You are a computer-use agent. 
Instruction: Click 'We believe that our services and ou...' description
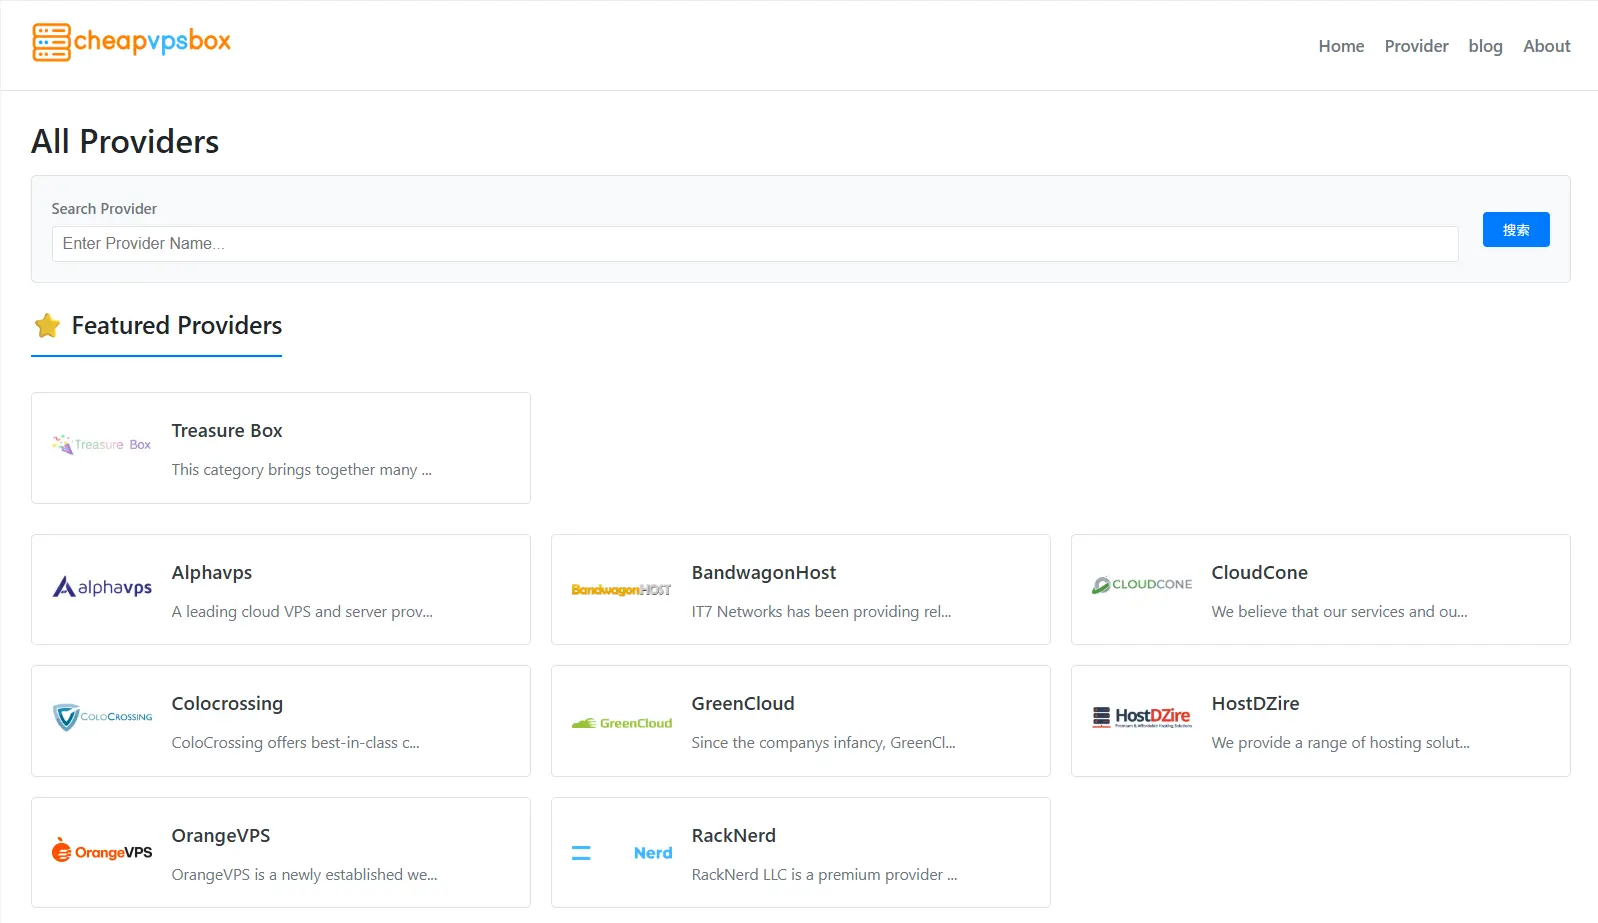(1340, 612)
